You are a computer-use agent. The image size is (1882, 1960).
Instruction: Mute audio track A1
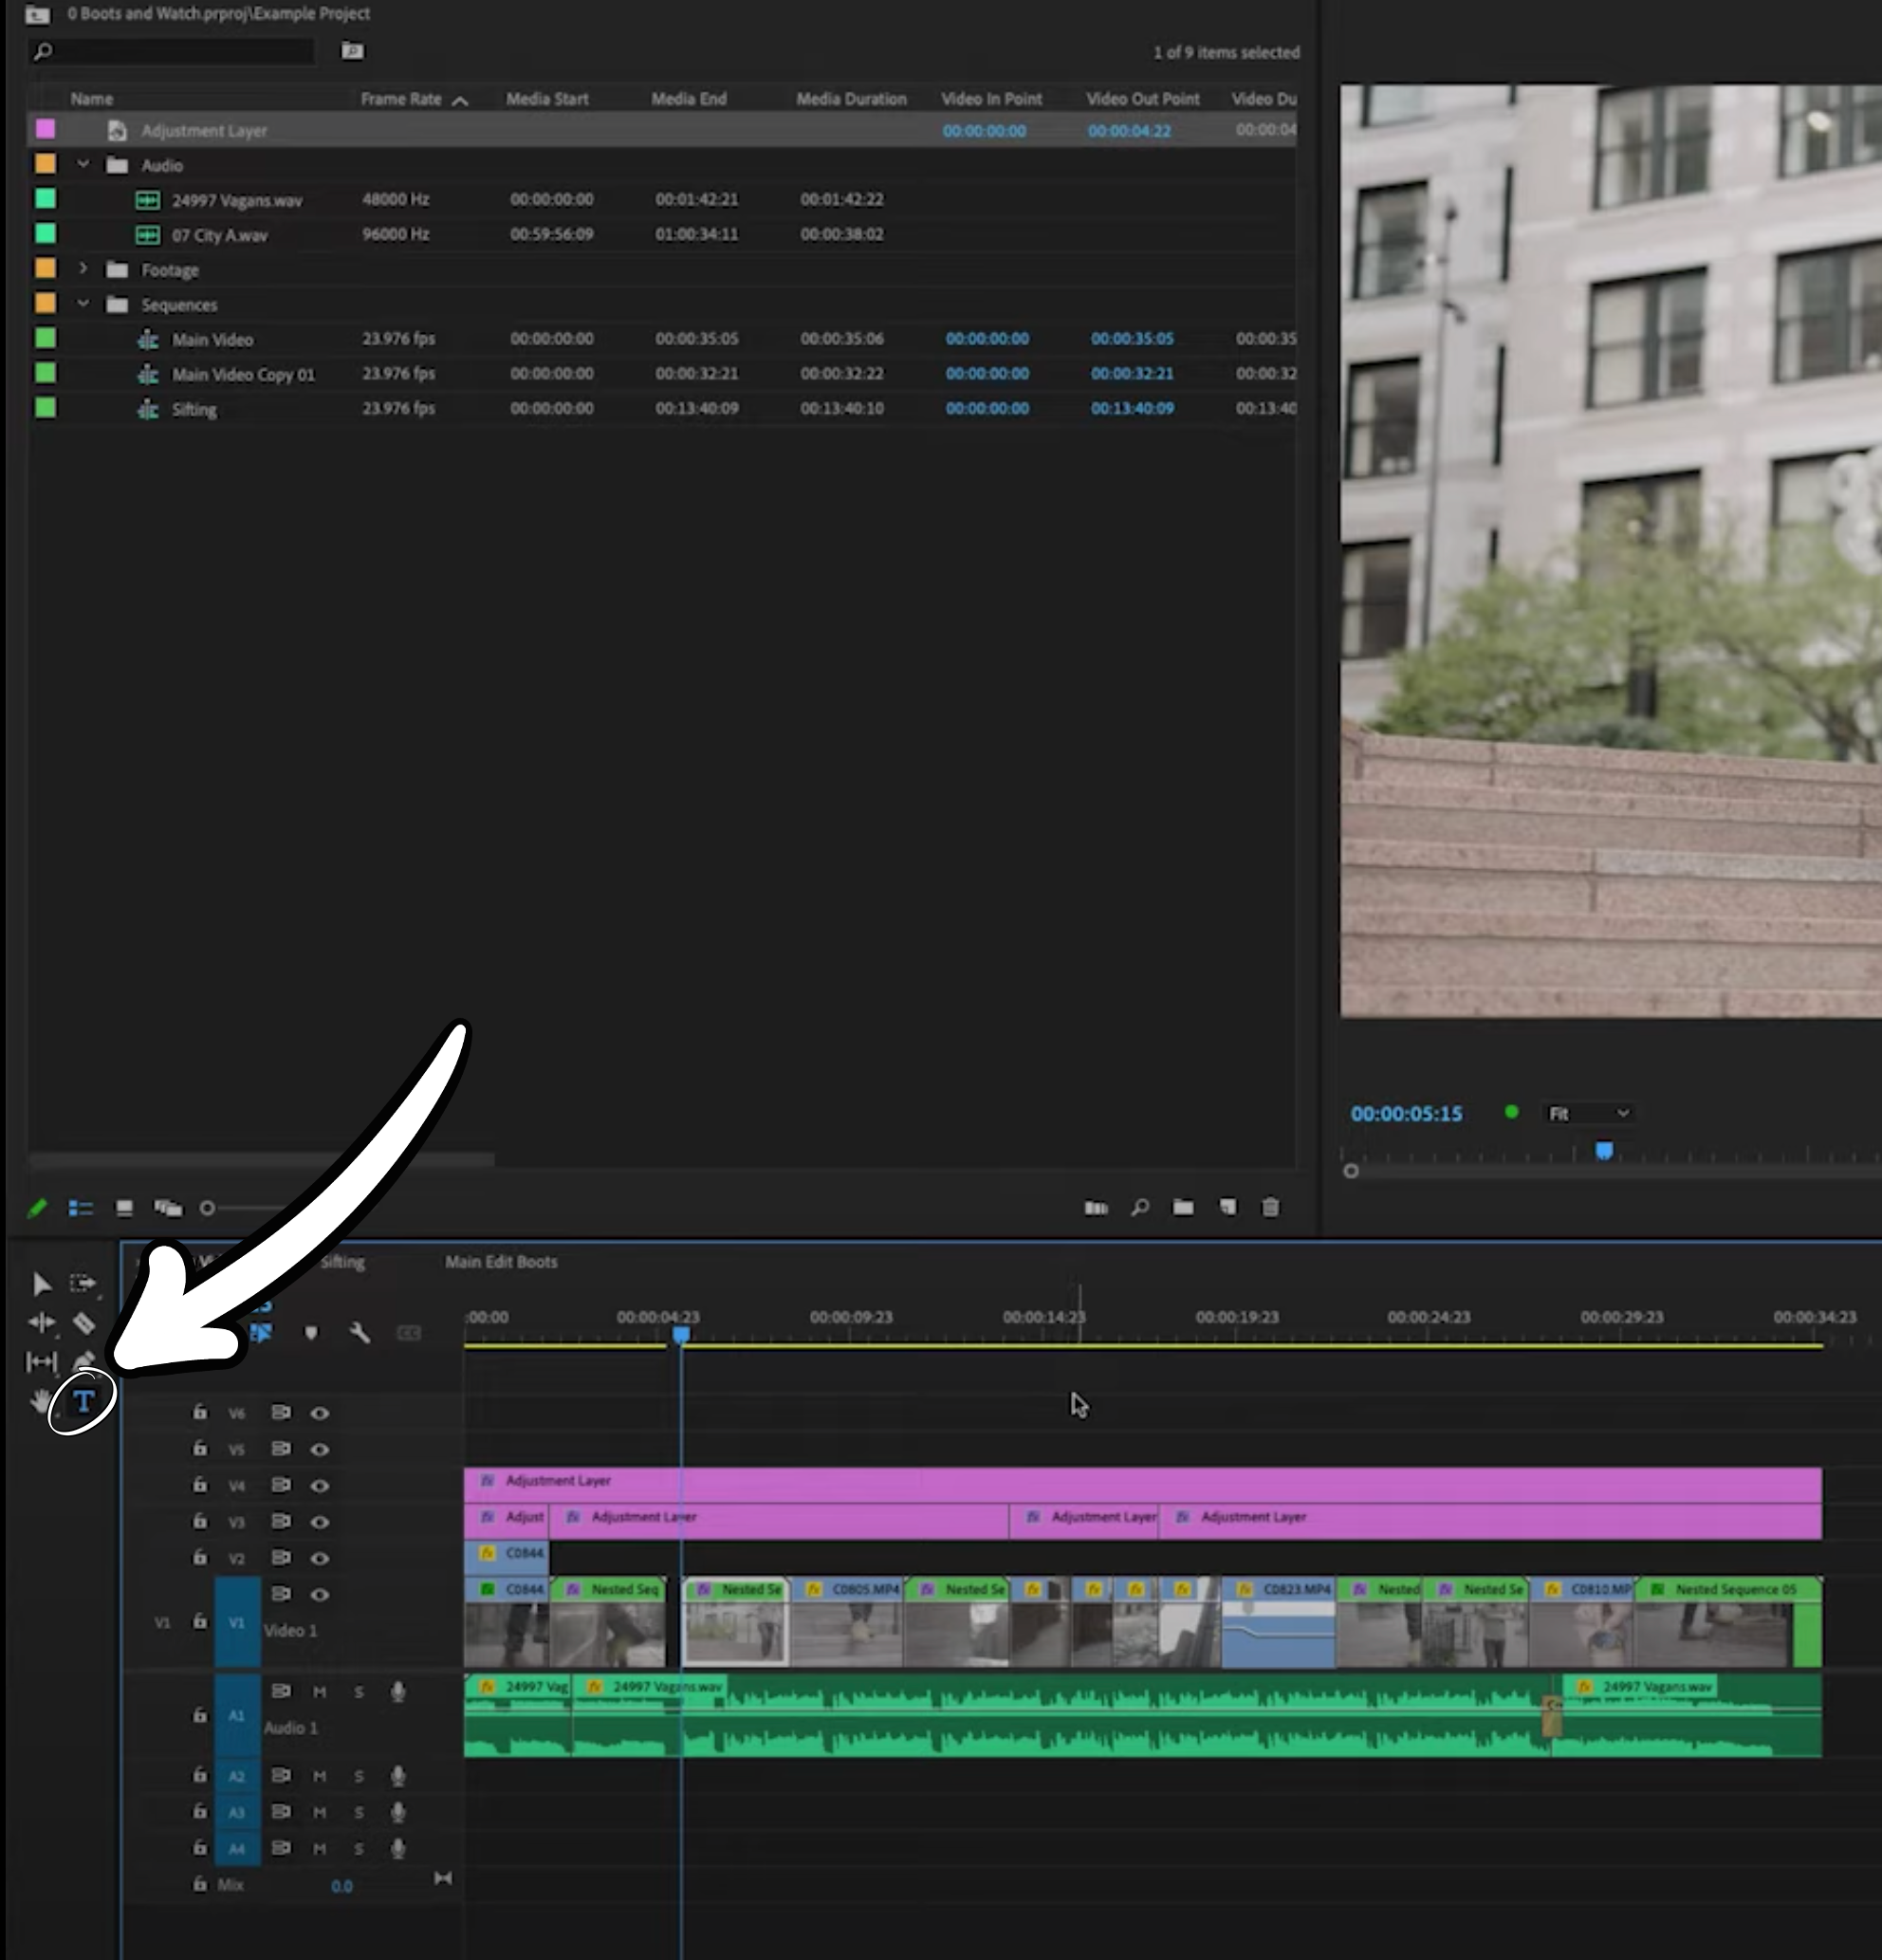click(319, 1692)
